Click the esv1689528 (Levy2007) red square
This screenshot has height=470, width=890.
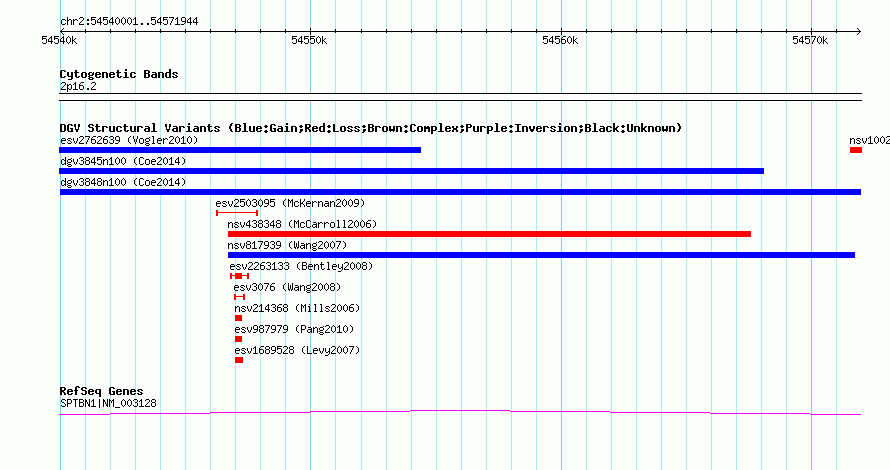239,360
